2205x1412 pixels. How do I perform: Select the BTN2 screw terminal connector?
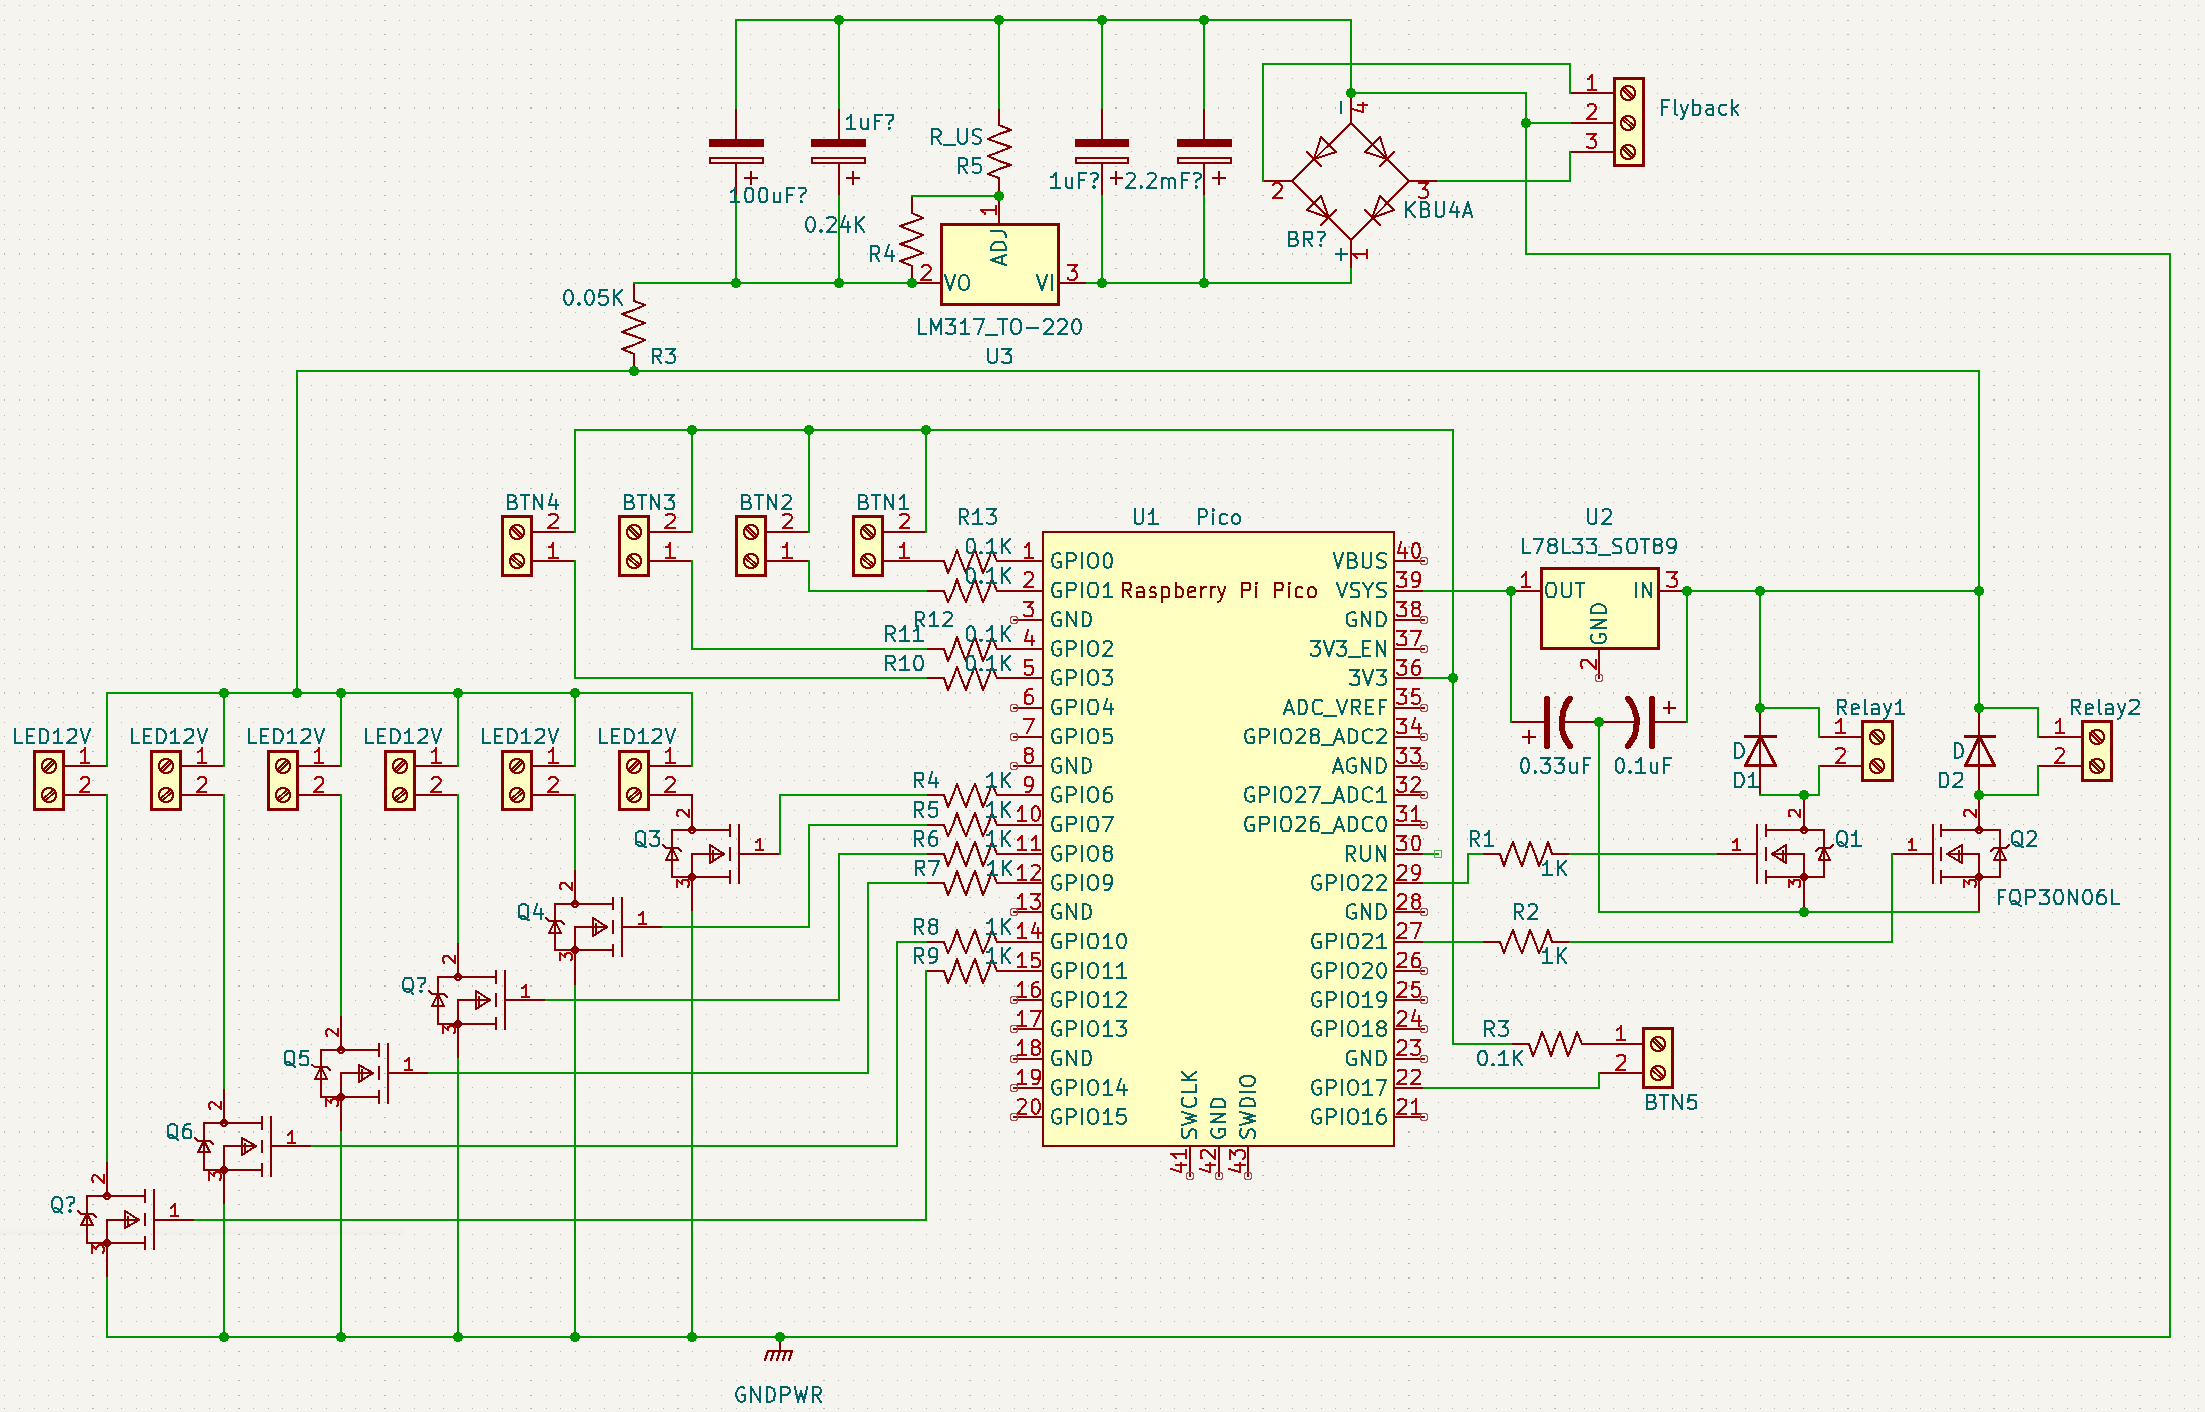[x=750, y=546]
